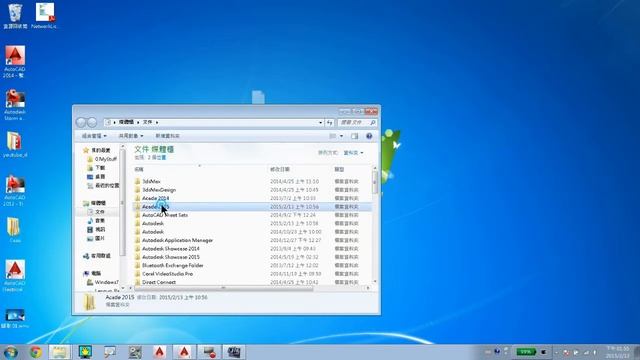Launch Google Chrome from the taskbar
640x360 pixels.
click(36, 352)
